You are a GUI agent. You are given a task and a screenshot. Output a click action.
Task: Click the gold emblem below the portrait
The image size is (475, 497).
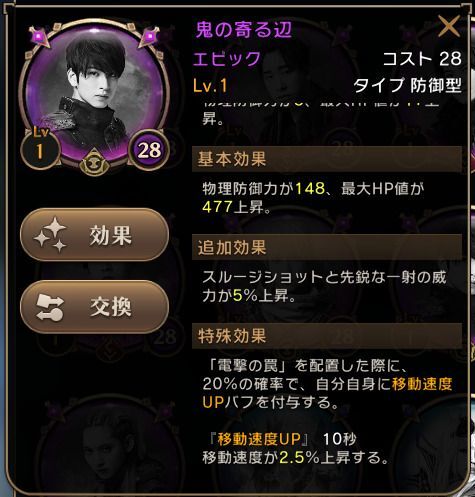94,162
